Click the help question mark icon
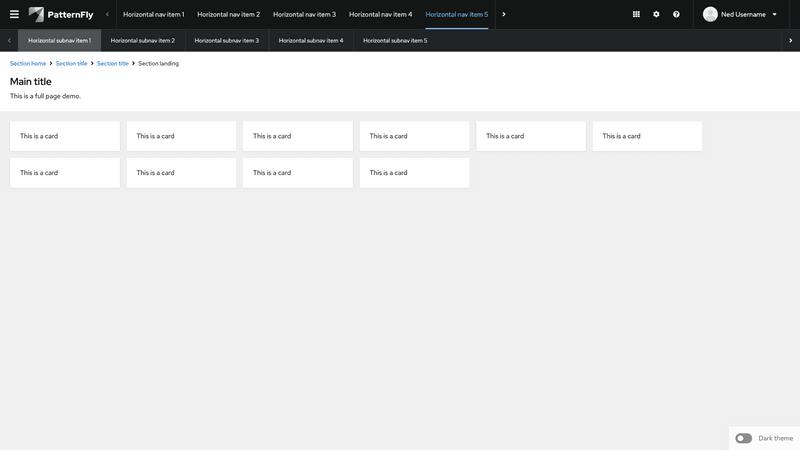 click(676, 14)
